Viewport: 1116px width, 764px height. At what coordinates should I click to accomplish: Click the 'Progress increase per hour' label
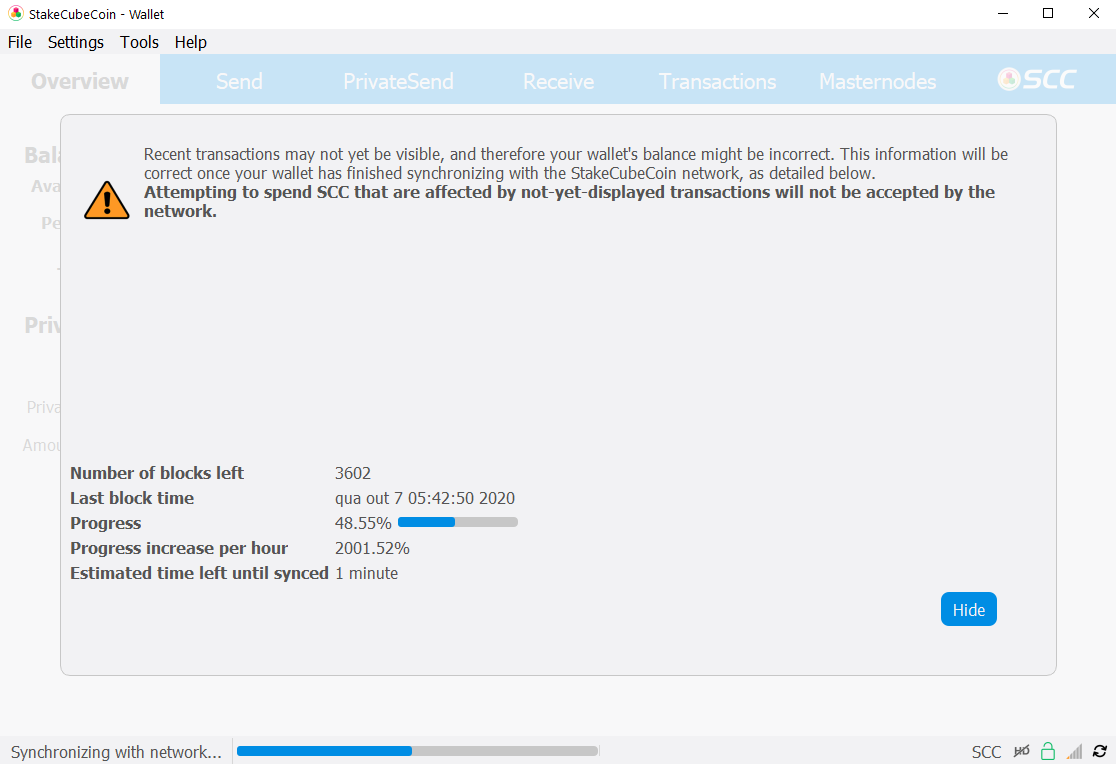coord(179,548)
